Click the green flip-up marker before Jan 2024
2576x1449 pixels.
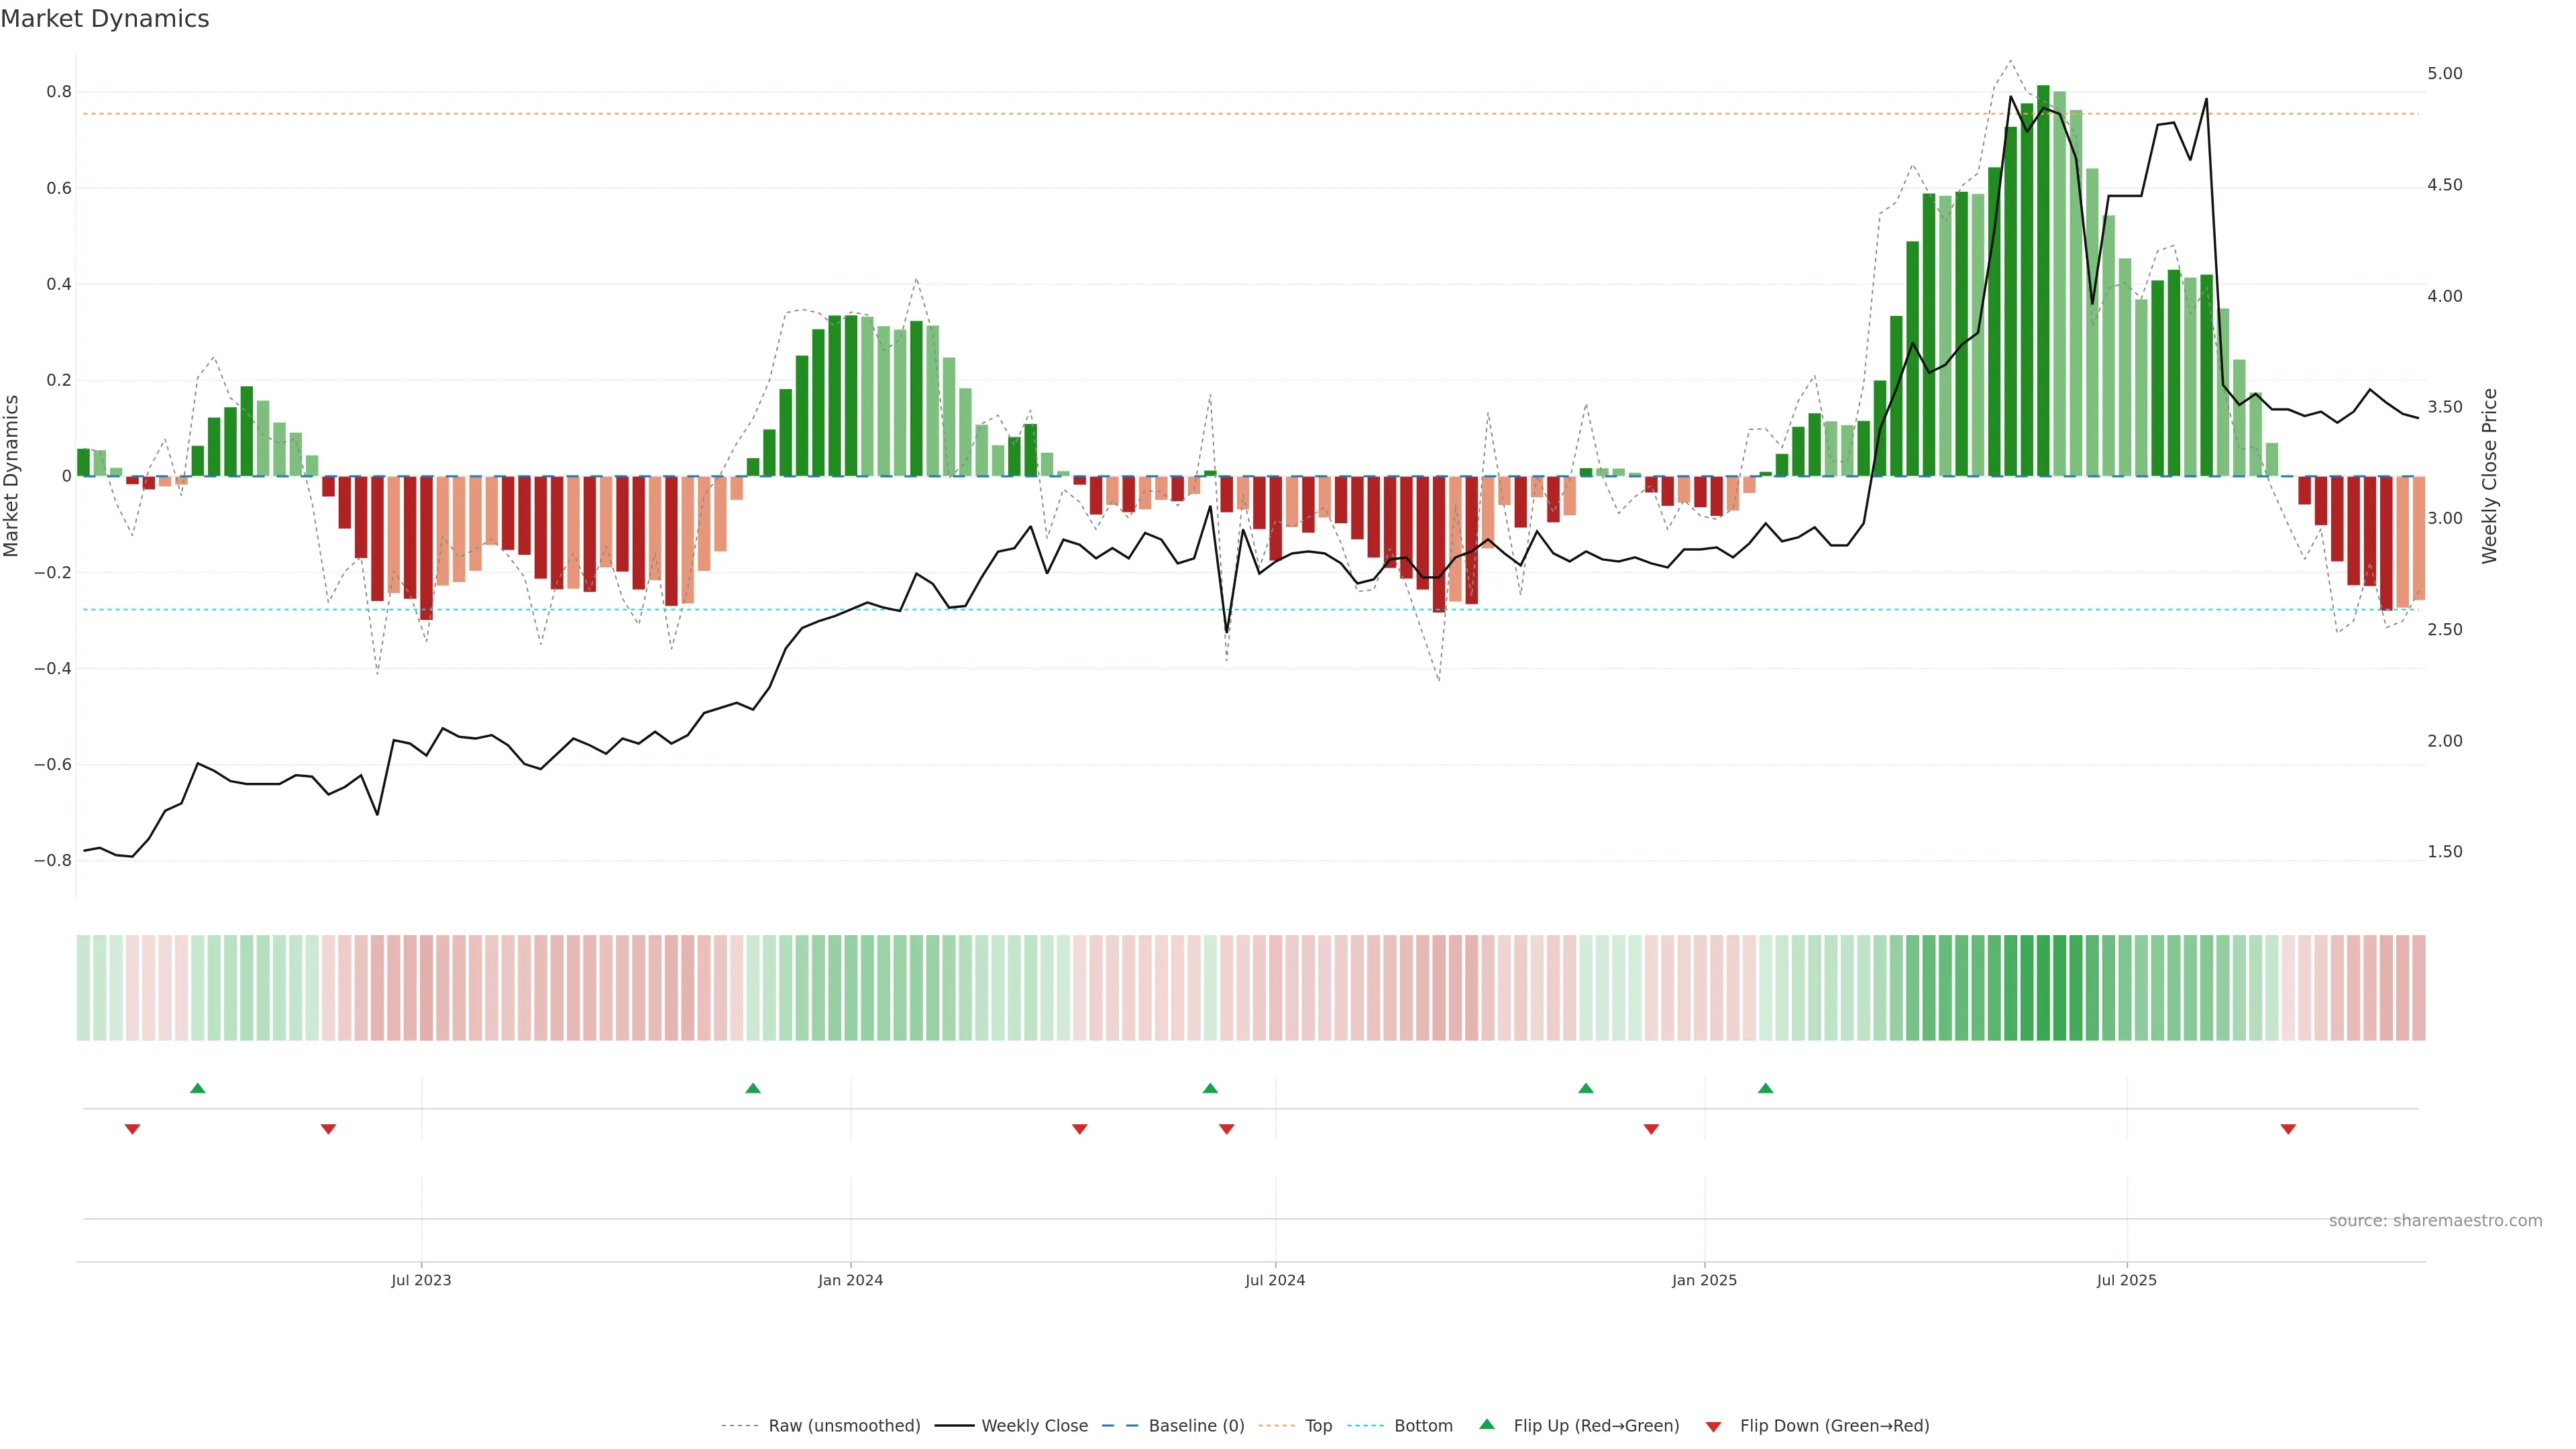click(753, 1088)
